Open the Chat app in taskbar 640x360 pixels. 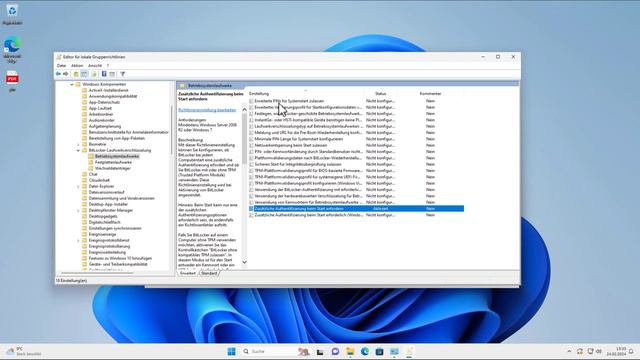point(335,351)
